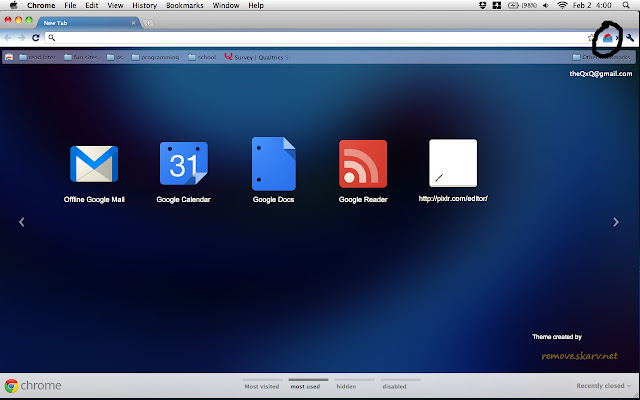This screenshot has height=400, width=640.
Task: Open the Survey Qualtrics bookmark
Action: click(x=256, y=57)
